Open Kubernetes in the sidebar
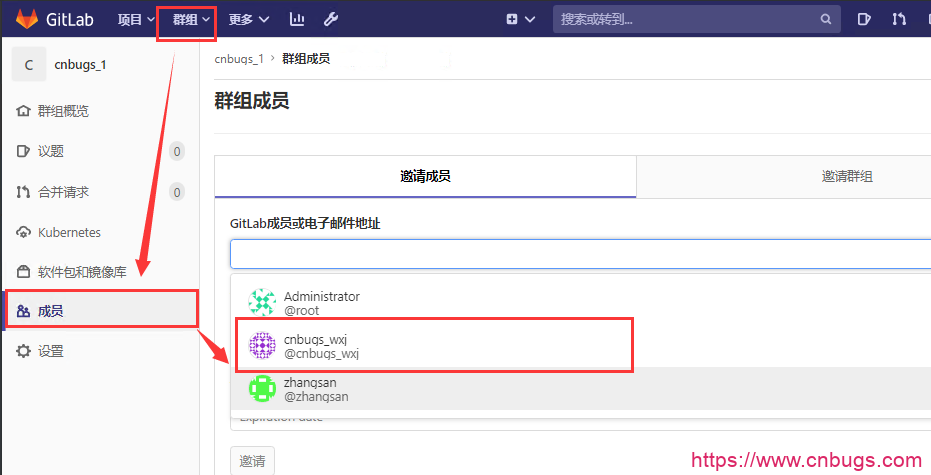931x475 pixels. pyautogui.click(x=69, y=232)
